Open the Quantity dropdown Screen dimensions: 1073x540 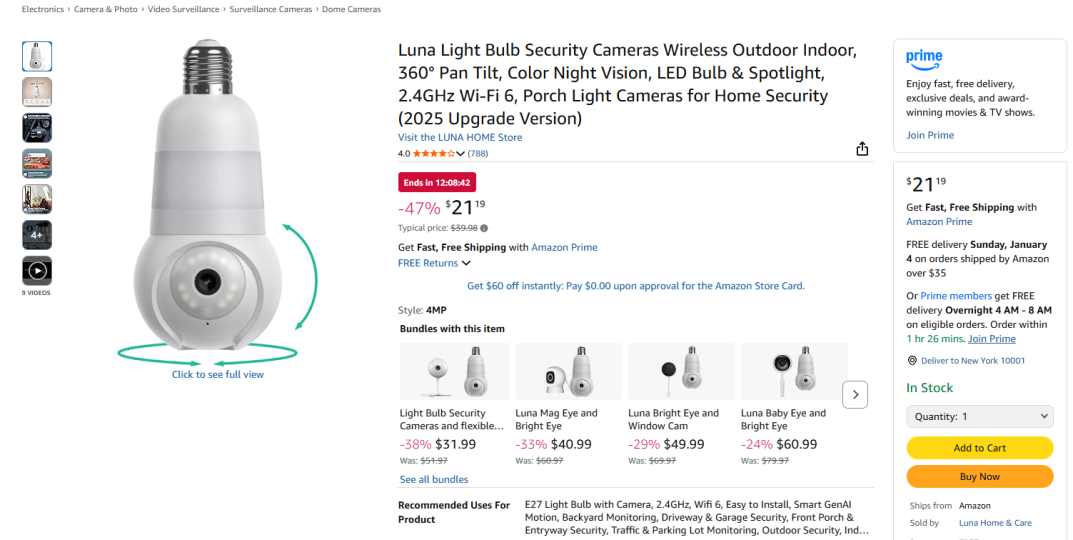pyautogui.click(x=979, y=417)
